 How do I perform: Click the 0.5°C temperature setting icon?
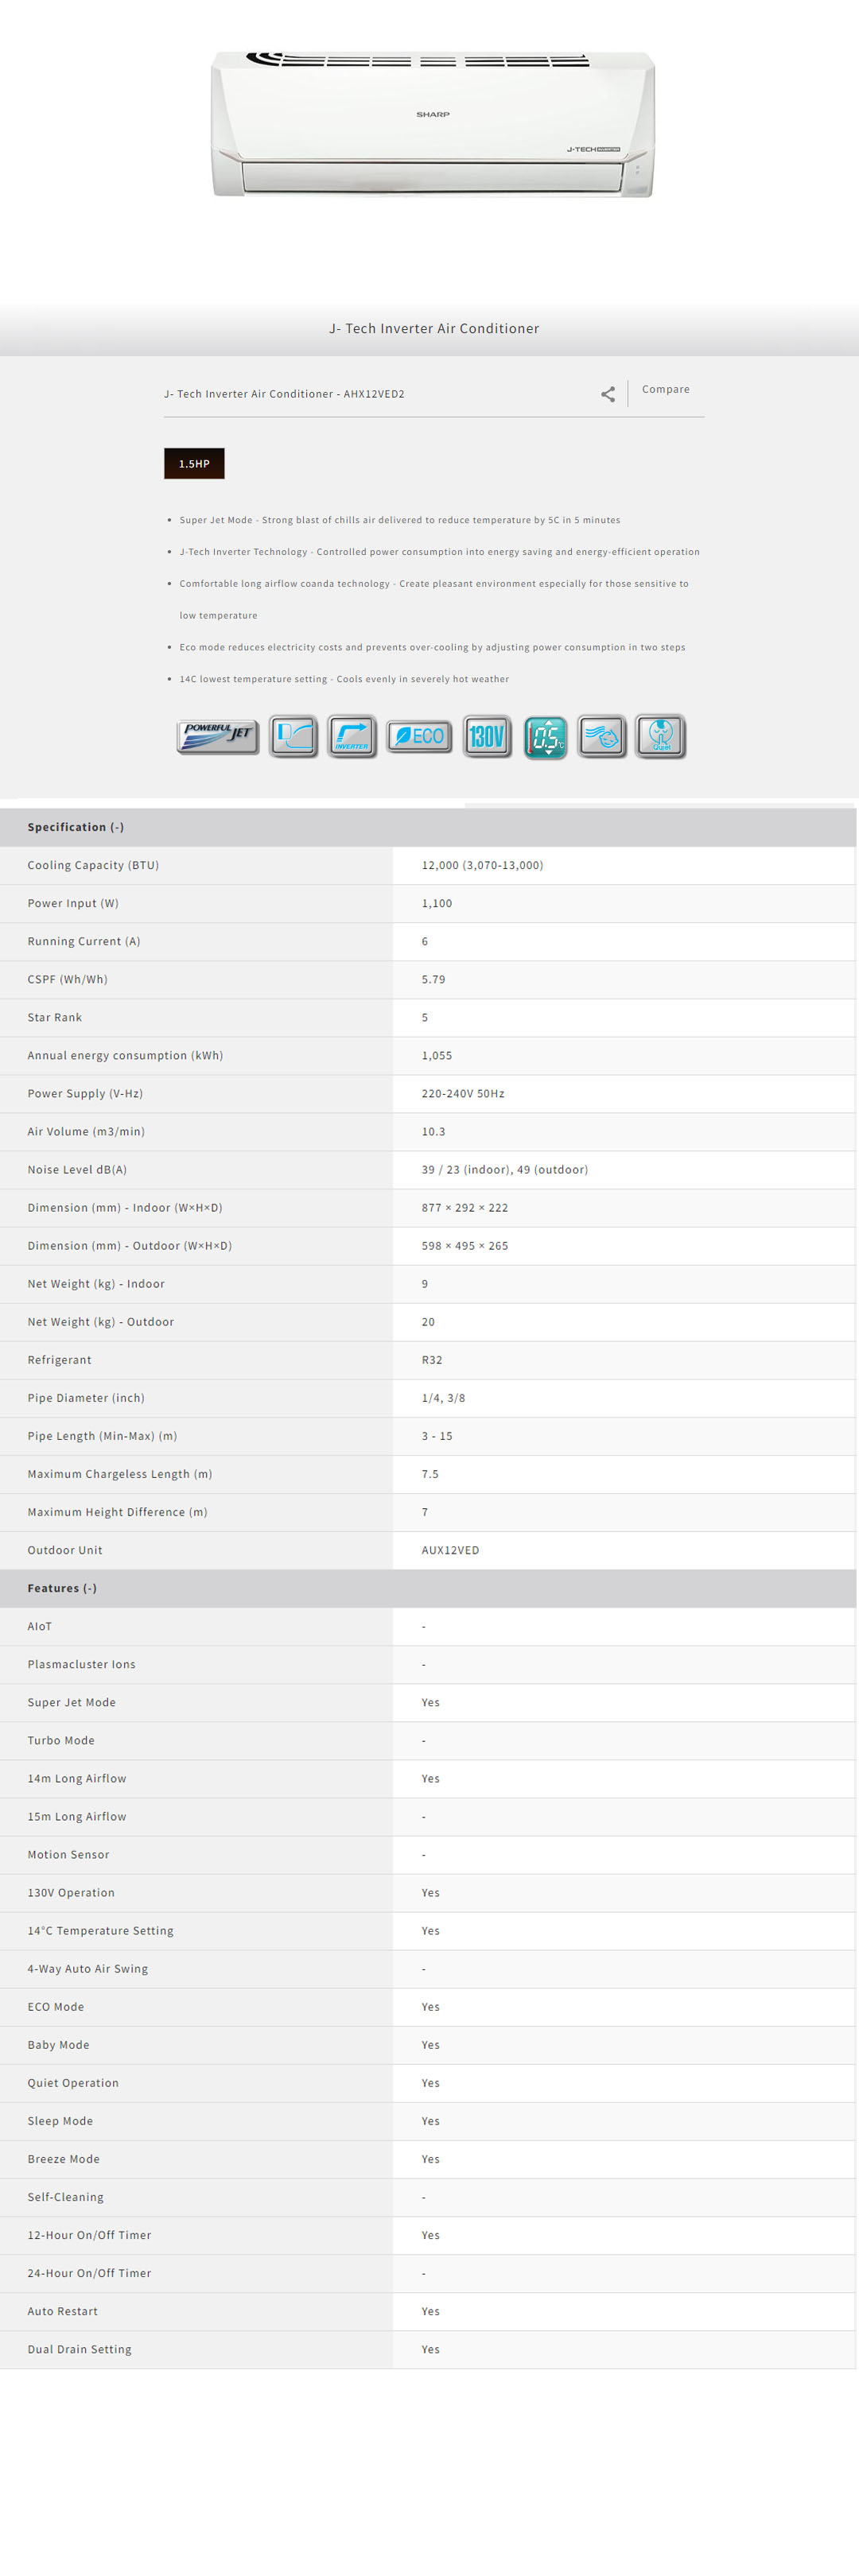point(545,738)
